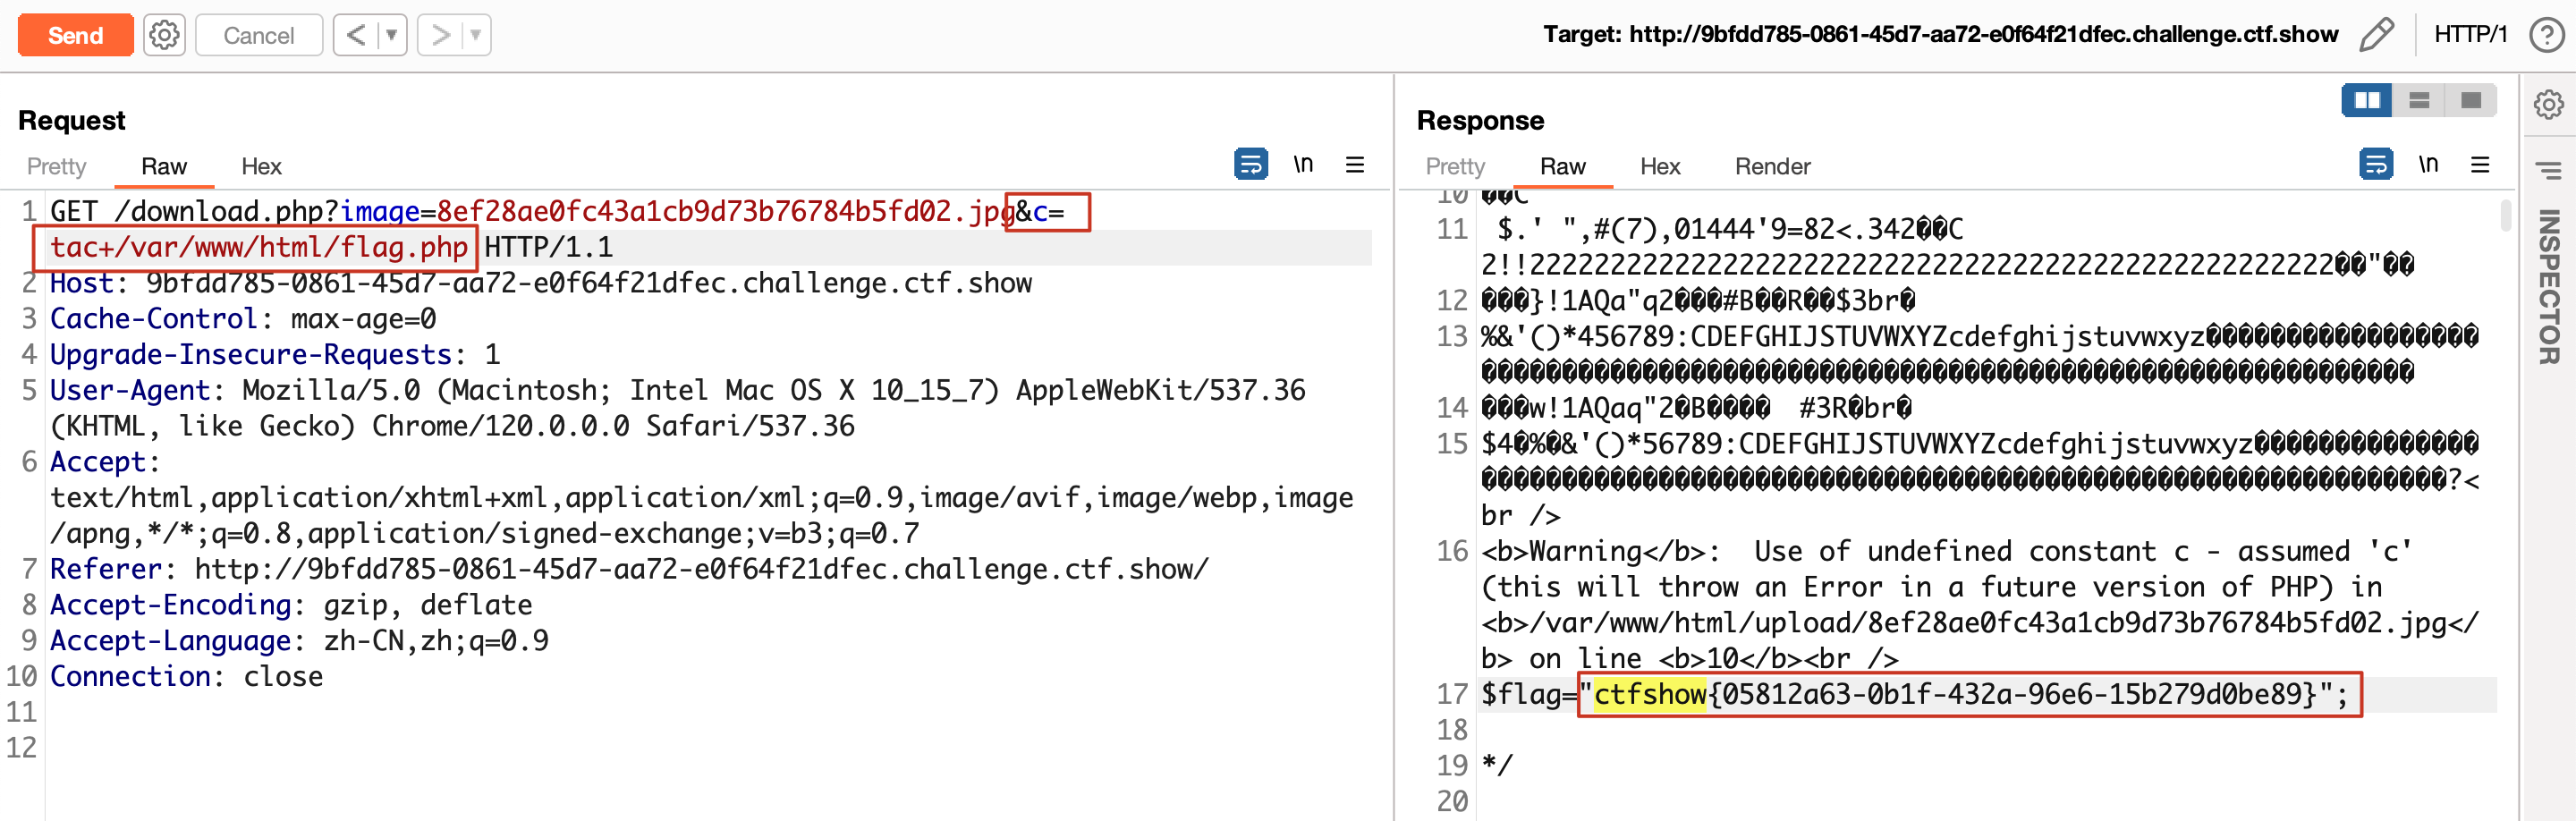
Task: Open help question mark icon
Action: (x=2546, y=35)
